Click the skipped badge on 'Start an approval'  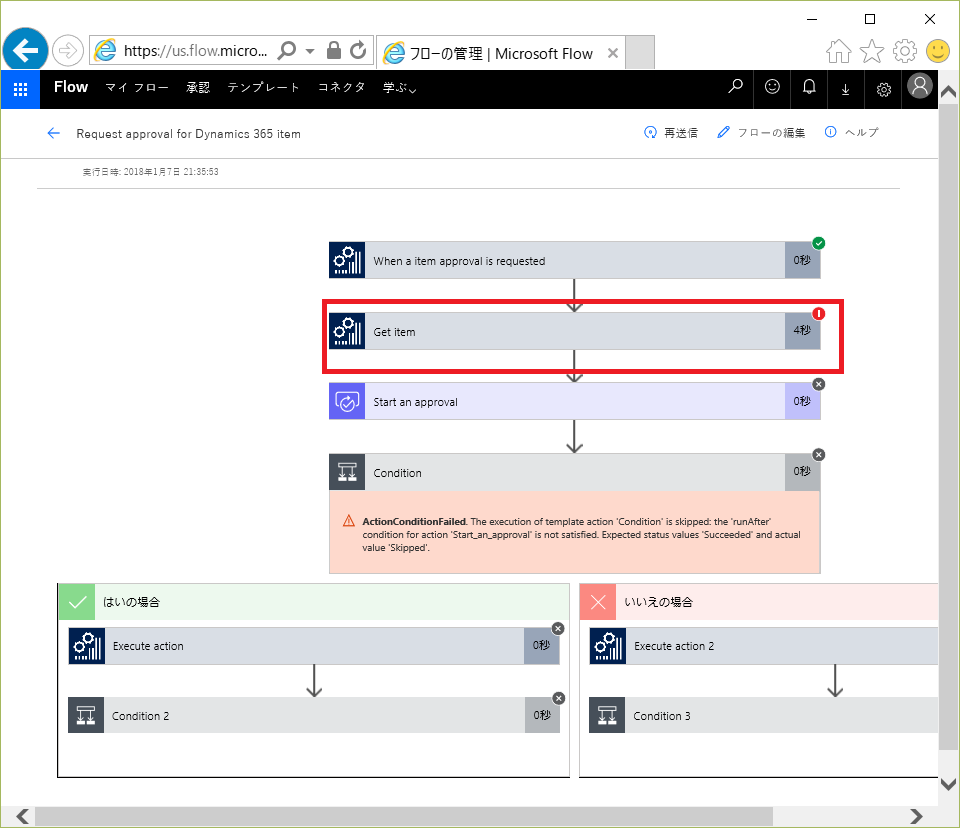pos(819,384)
